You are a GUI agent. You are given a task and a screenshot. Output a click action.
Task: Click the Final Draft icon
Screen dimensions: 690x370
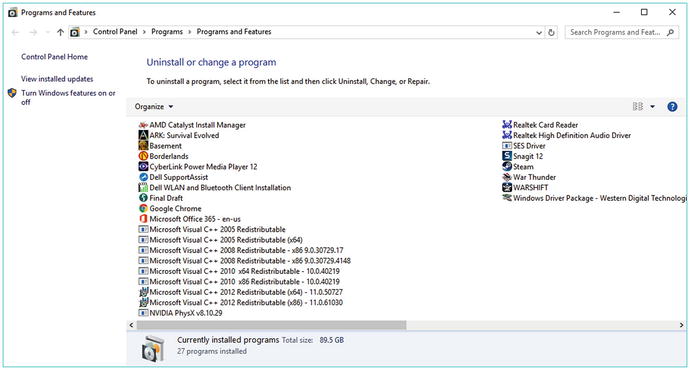click(x=143, y=198)
